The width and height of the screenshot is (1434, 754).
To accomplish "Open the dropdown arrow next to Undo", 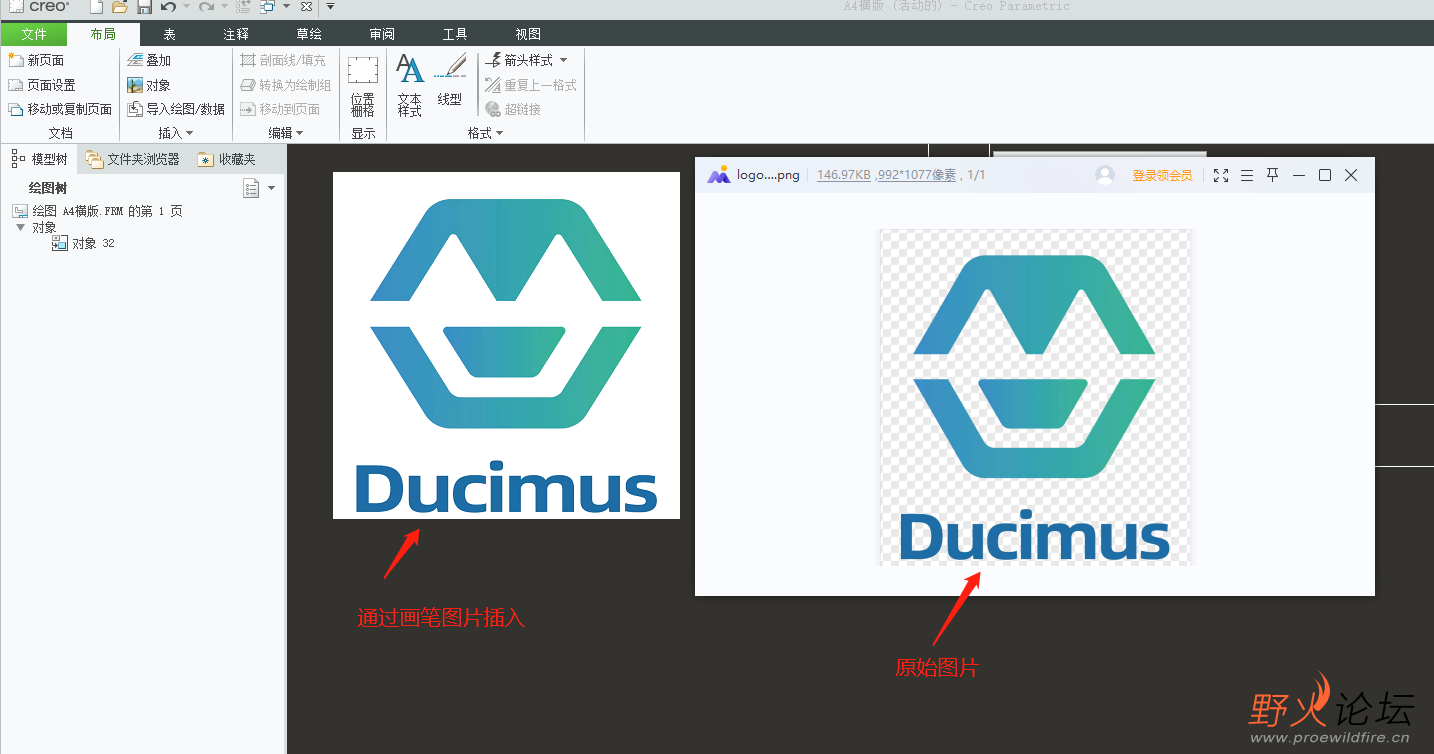I will coord(186,7).
